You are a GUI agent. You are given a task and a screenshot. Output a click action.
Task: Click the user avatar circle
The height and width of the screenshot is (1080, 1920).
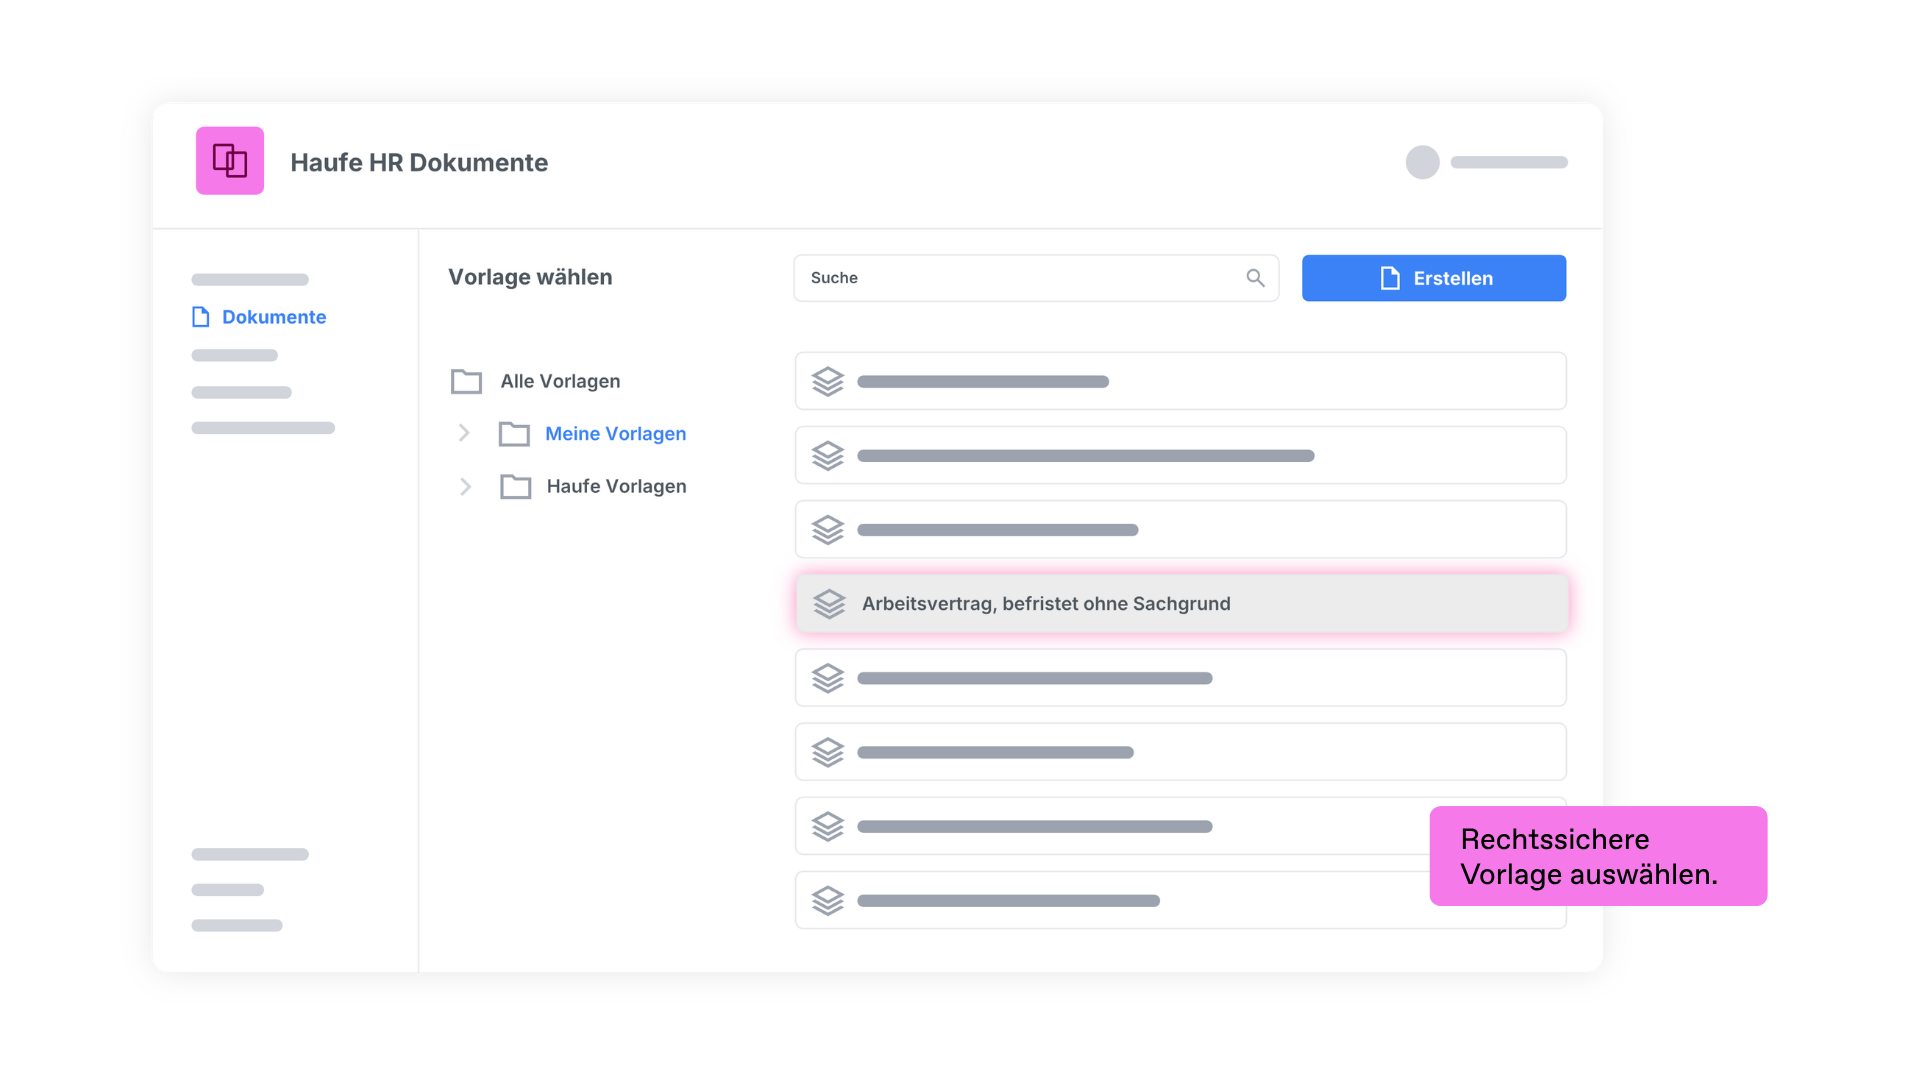point(1422,162)
